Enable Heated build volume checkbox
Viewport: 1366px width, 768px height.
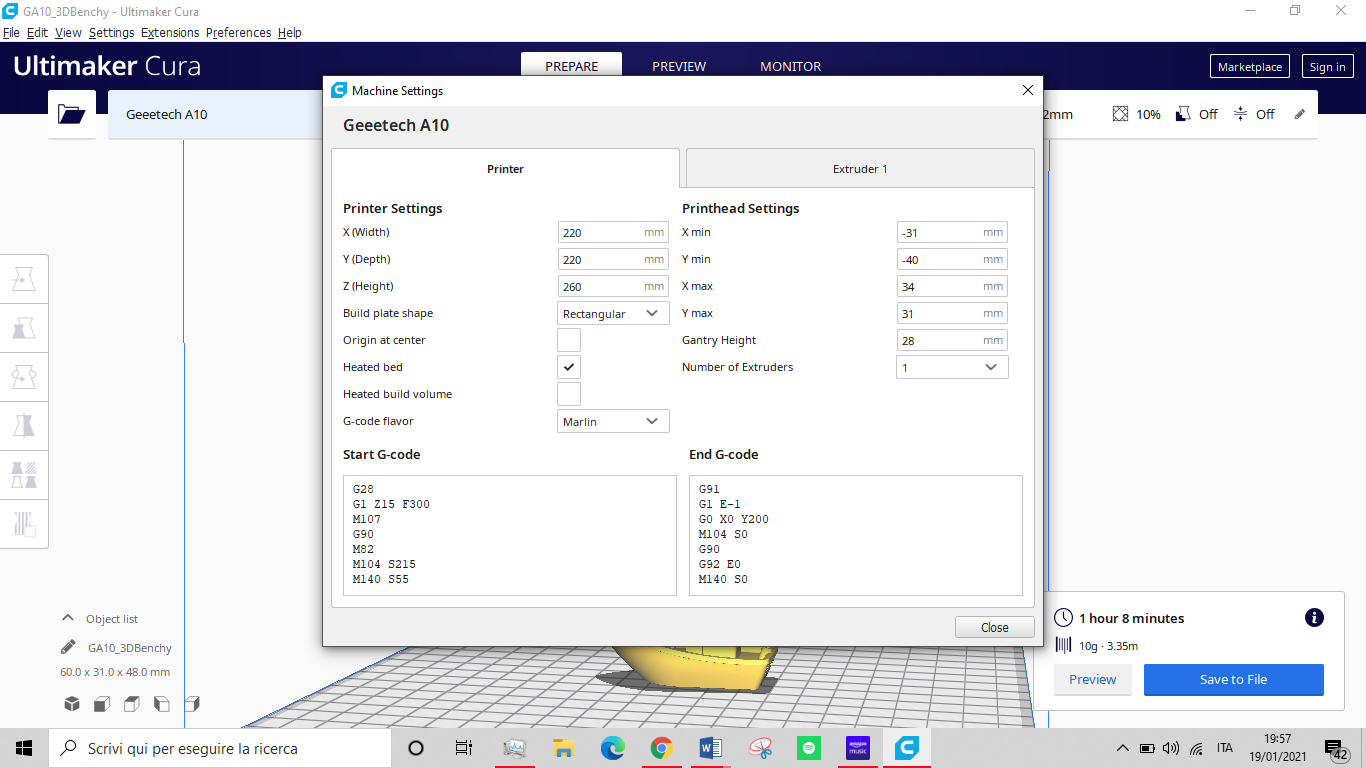tap(569, 394)
